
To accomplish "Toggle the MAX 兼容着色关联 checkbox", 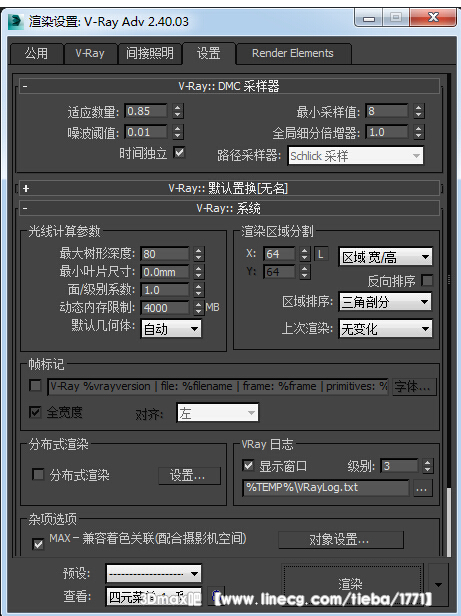I will (38, 544).
